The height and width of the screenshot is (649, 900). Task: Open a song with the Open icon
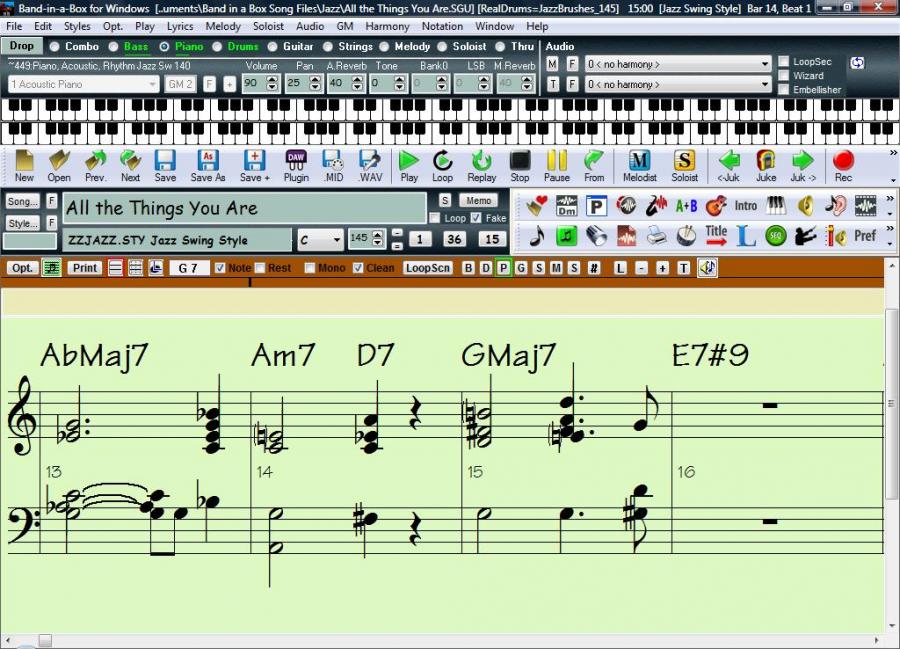pyautogui.click(x=59, y=166)
